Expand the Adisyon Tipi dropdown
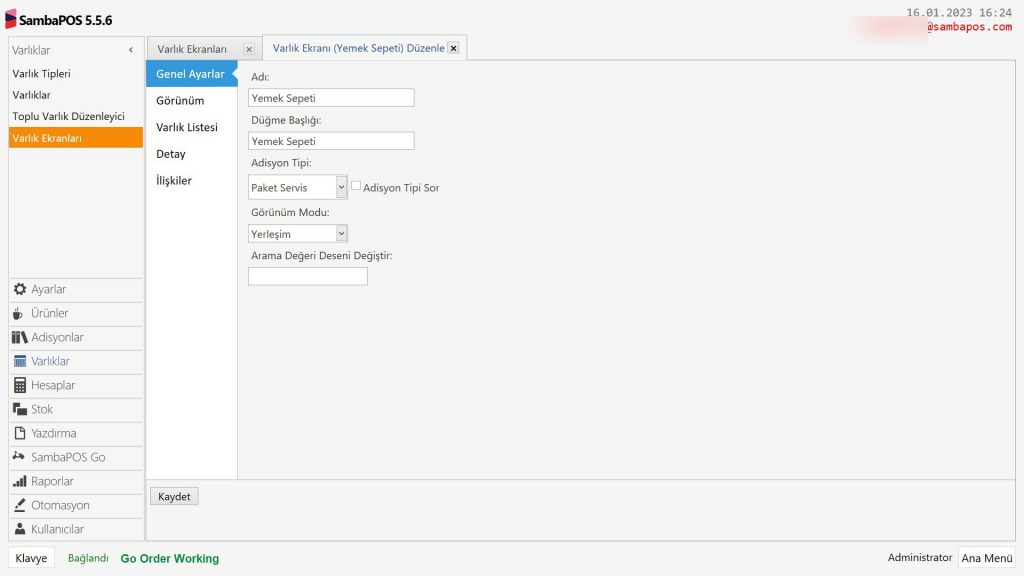The image size is (1024, 576). [341, 187]
